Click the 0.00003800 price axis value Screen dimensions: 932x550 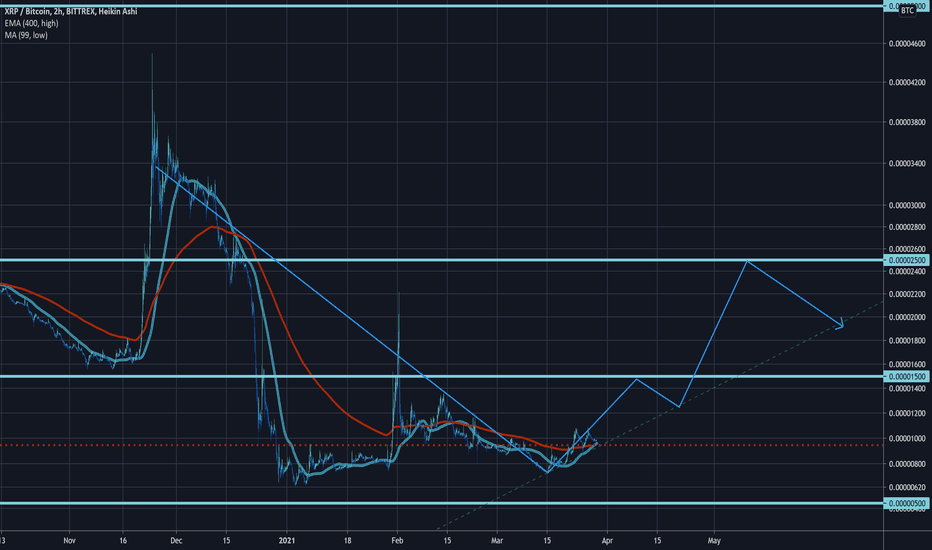(907, 122)
